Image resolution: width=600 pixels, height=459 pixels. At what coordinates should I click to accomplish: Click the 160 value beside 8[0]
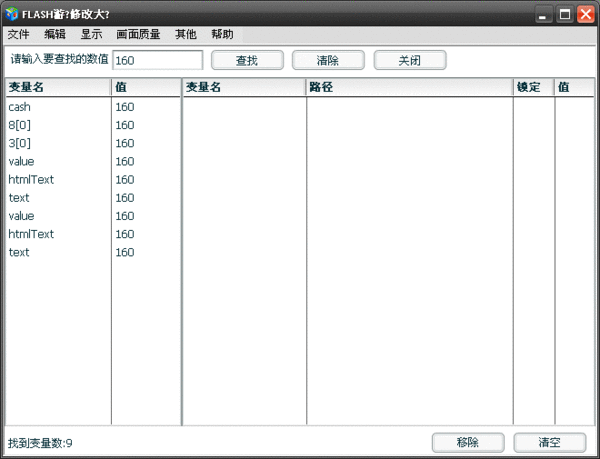click(125, 125)
